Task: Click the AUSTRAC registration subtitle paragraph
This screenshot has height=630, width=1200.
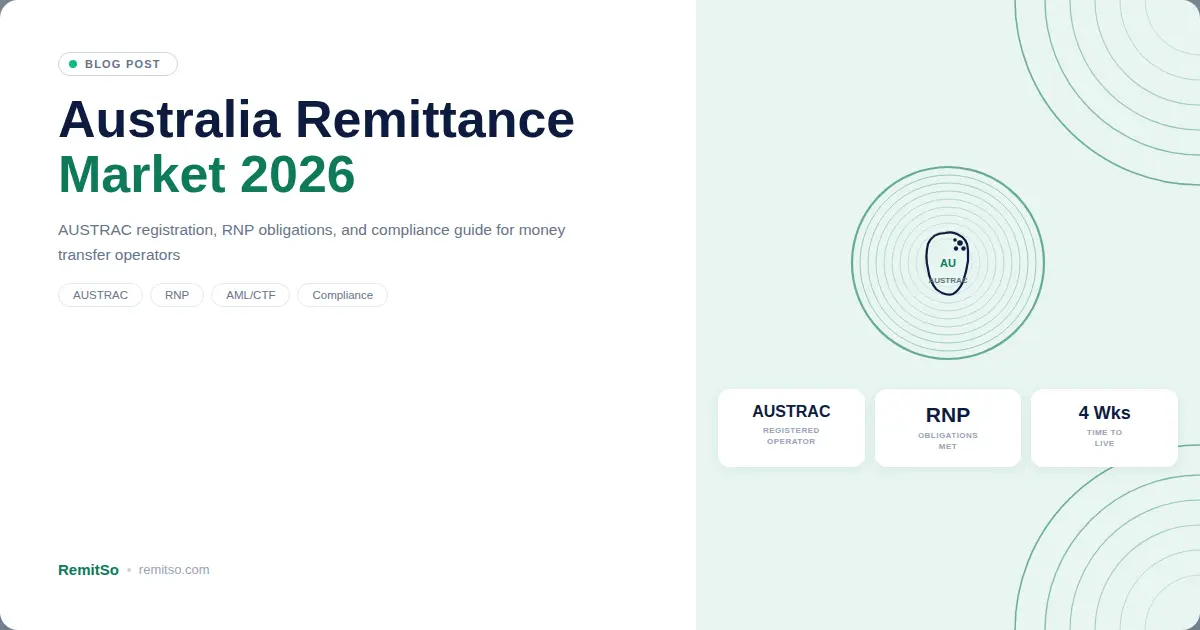Action: click(x=311, y=242)
